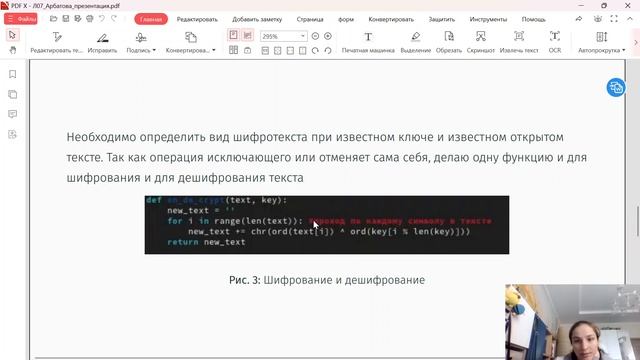Collapse the ribbon with the chevron up

click(630, 19)
